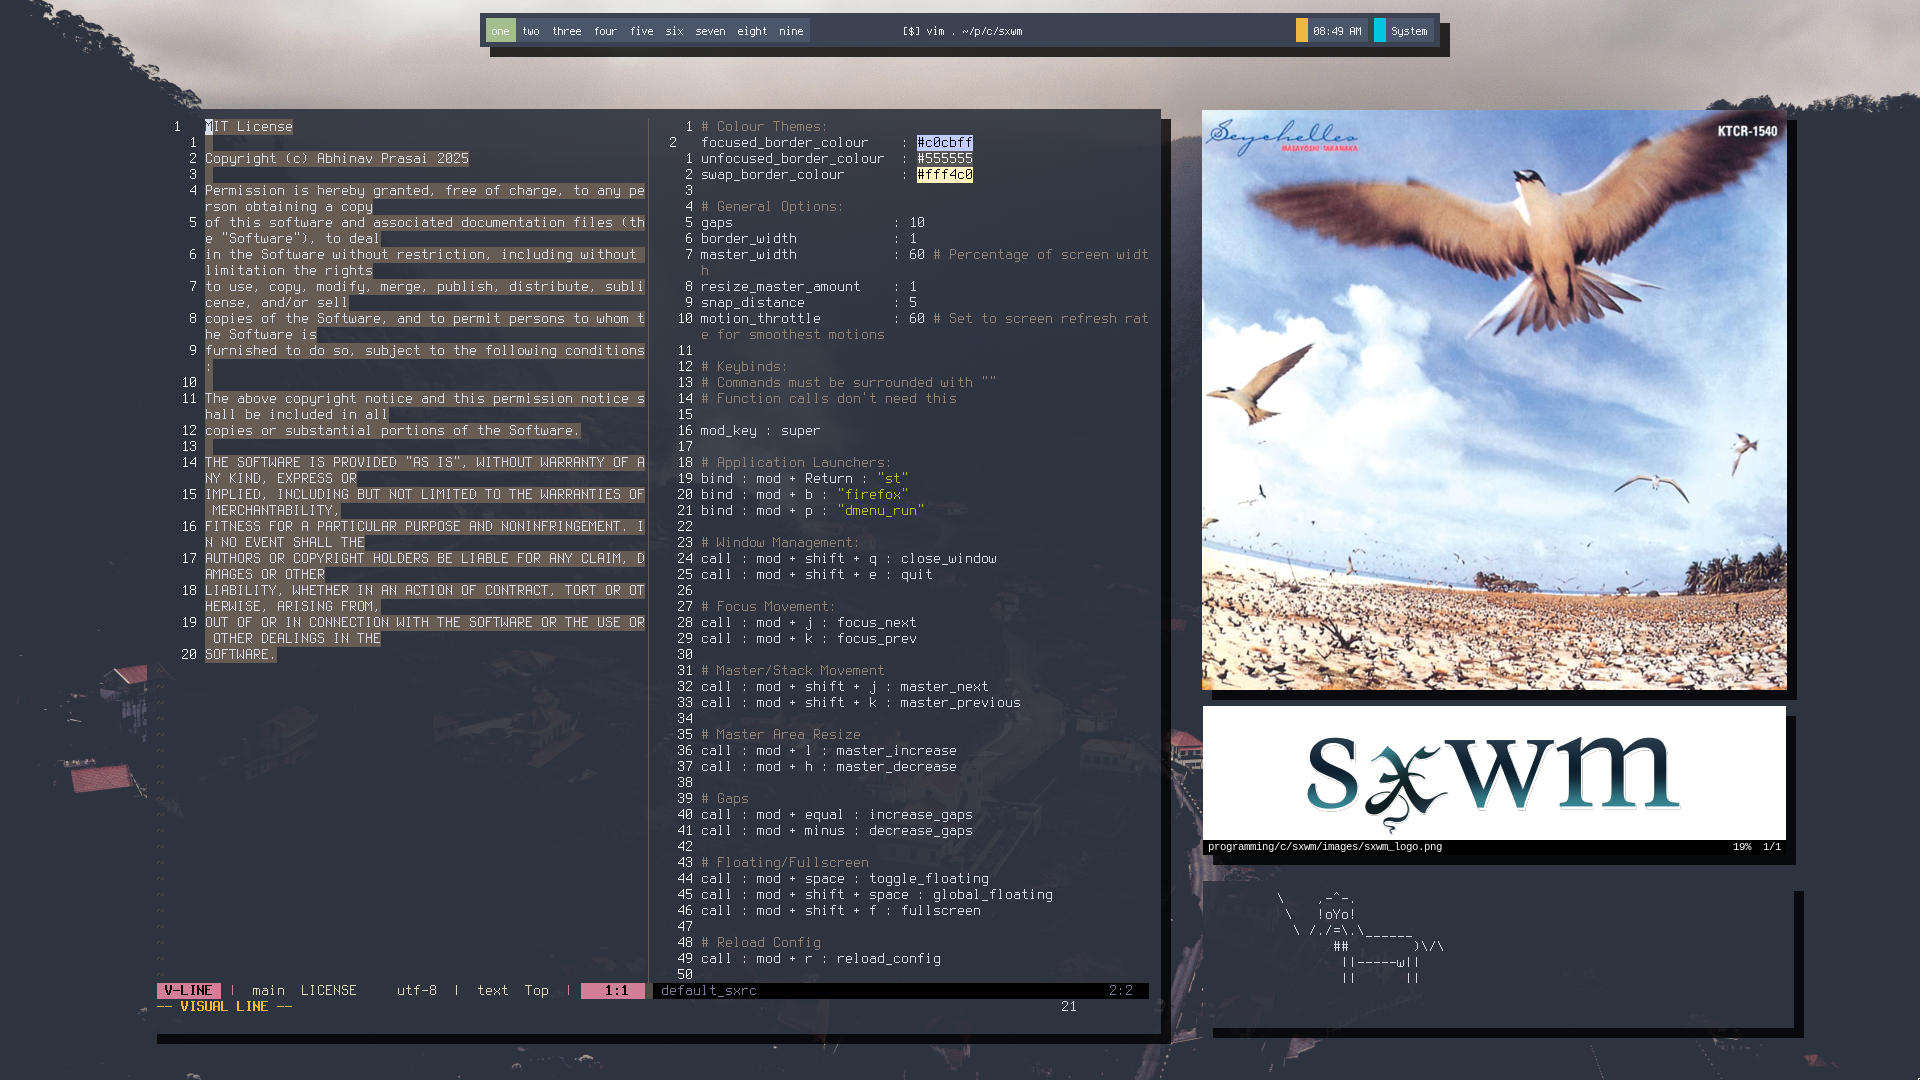
Task: Click the System label in bar
Action: [x=1409, y=31]
